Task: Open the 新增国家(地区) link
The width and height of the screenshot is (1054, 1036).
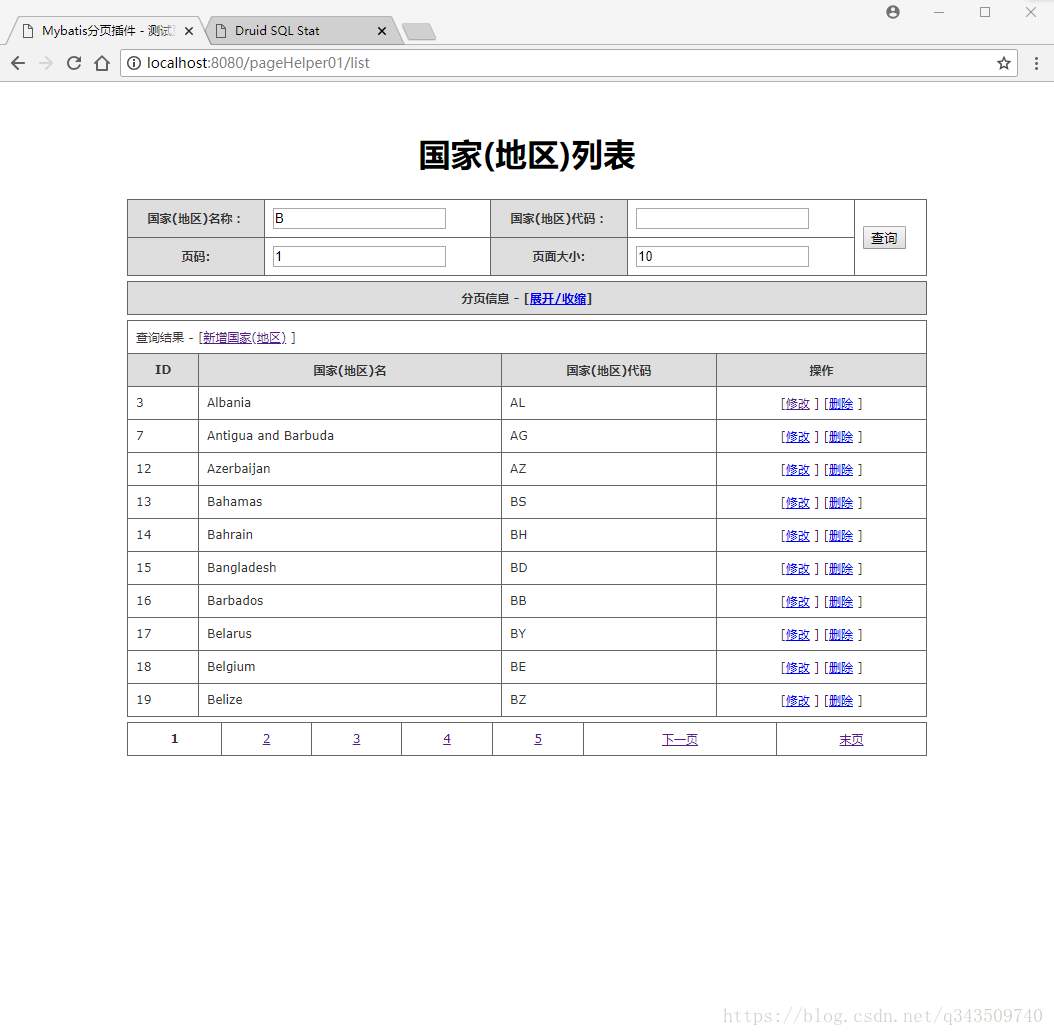Action: pyautogui.click(x=245, y=337)
